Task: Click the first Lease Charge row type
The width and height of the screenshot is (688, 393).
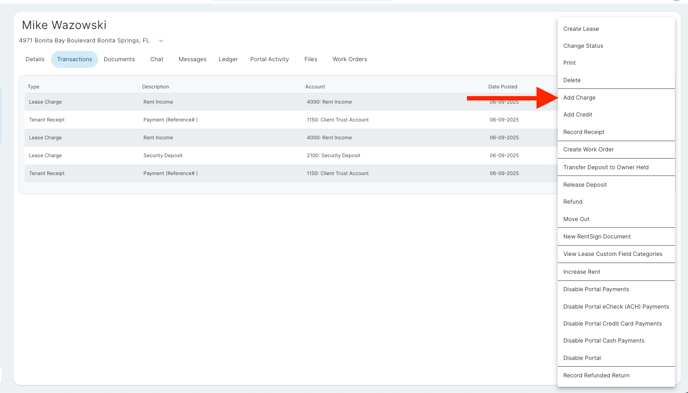Action: point(45,102)
